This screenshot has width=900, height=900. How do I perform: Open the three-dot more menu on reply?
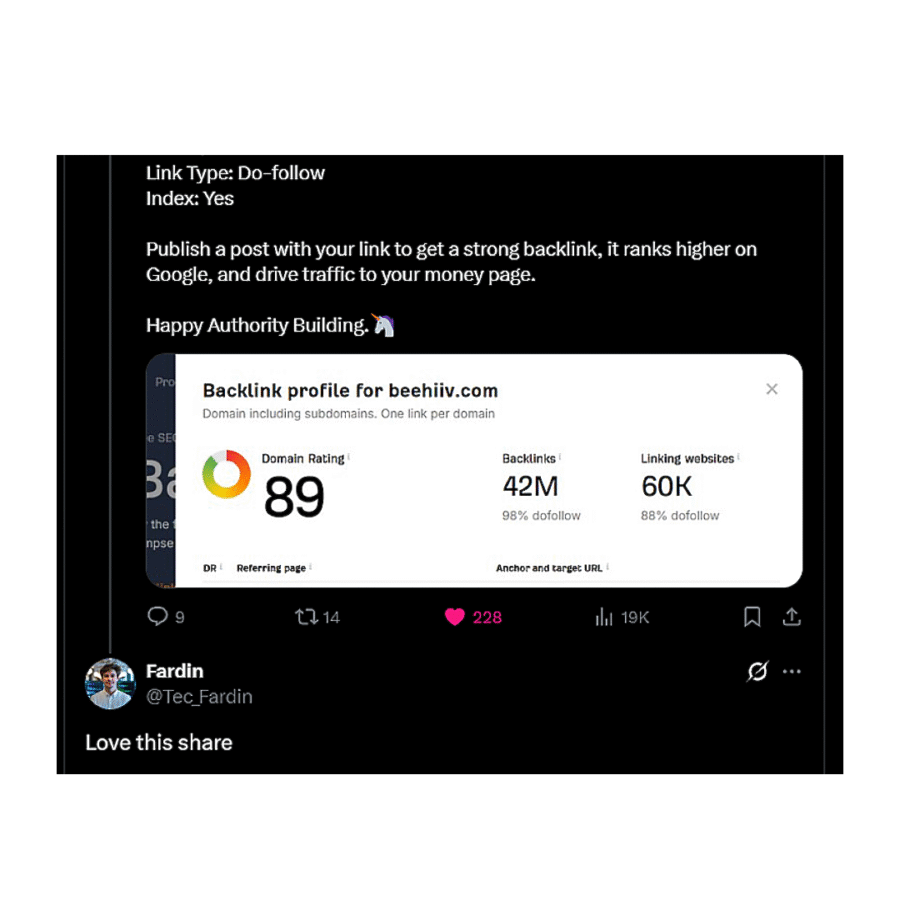[x=792, y=671]
